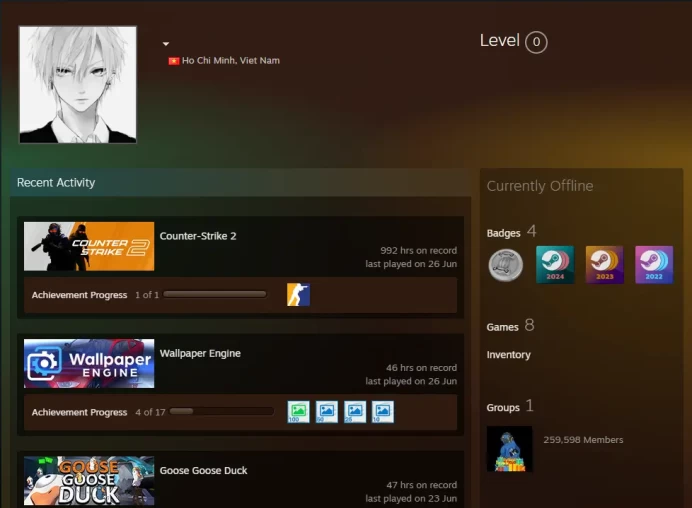Open the Steam 2022 year badge
Screen dimensions: 692x508
[x=654, y=265]
